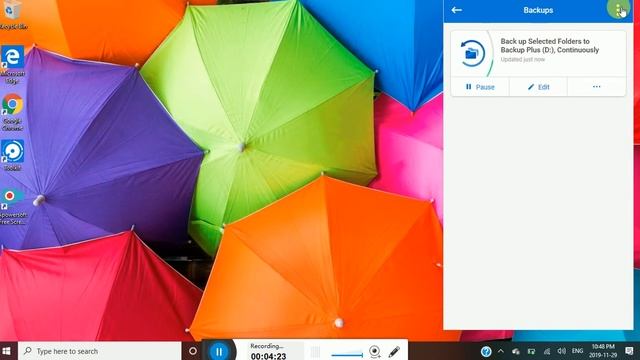Pause the continuous backup
The width and height of the screenshot is (640, 360).
(480, 87)
